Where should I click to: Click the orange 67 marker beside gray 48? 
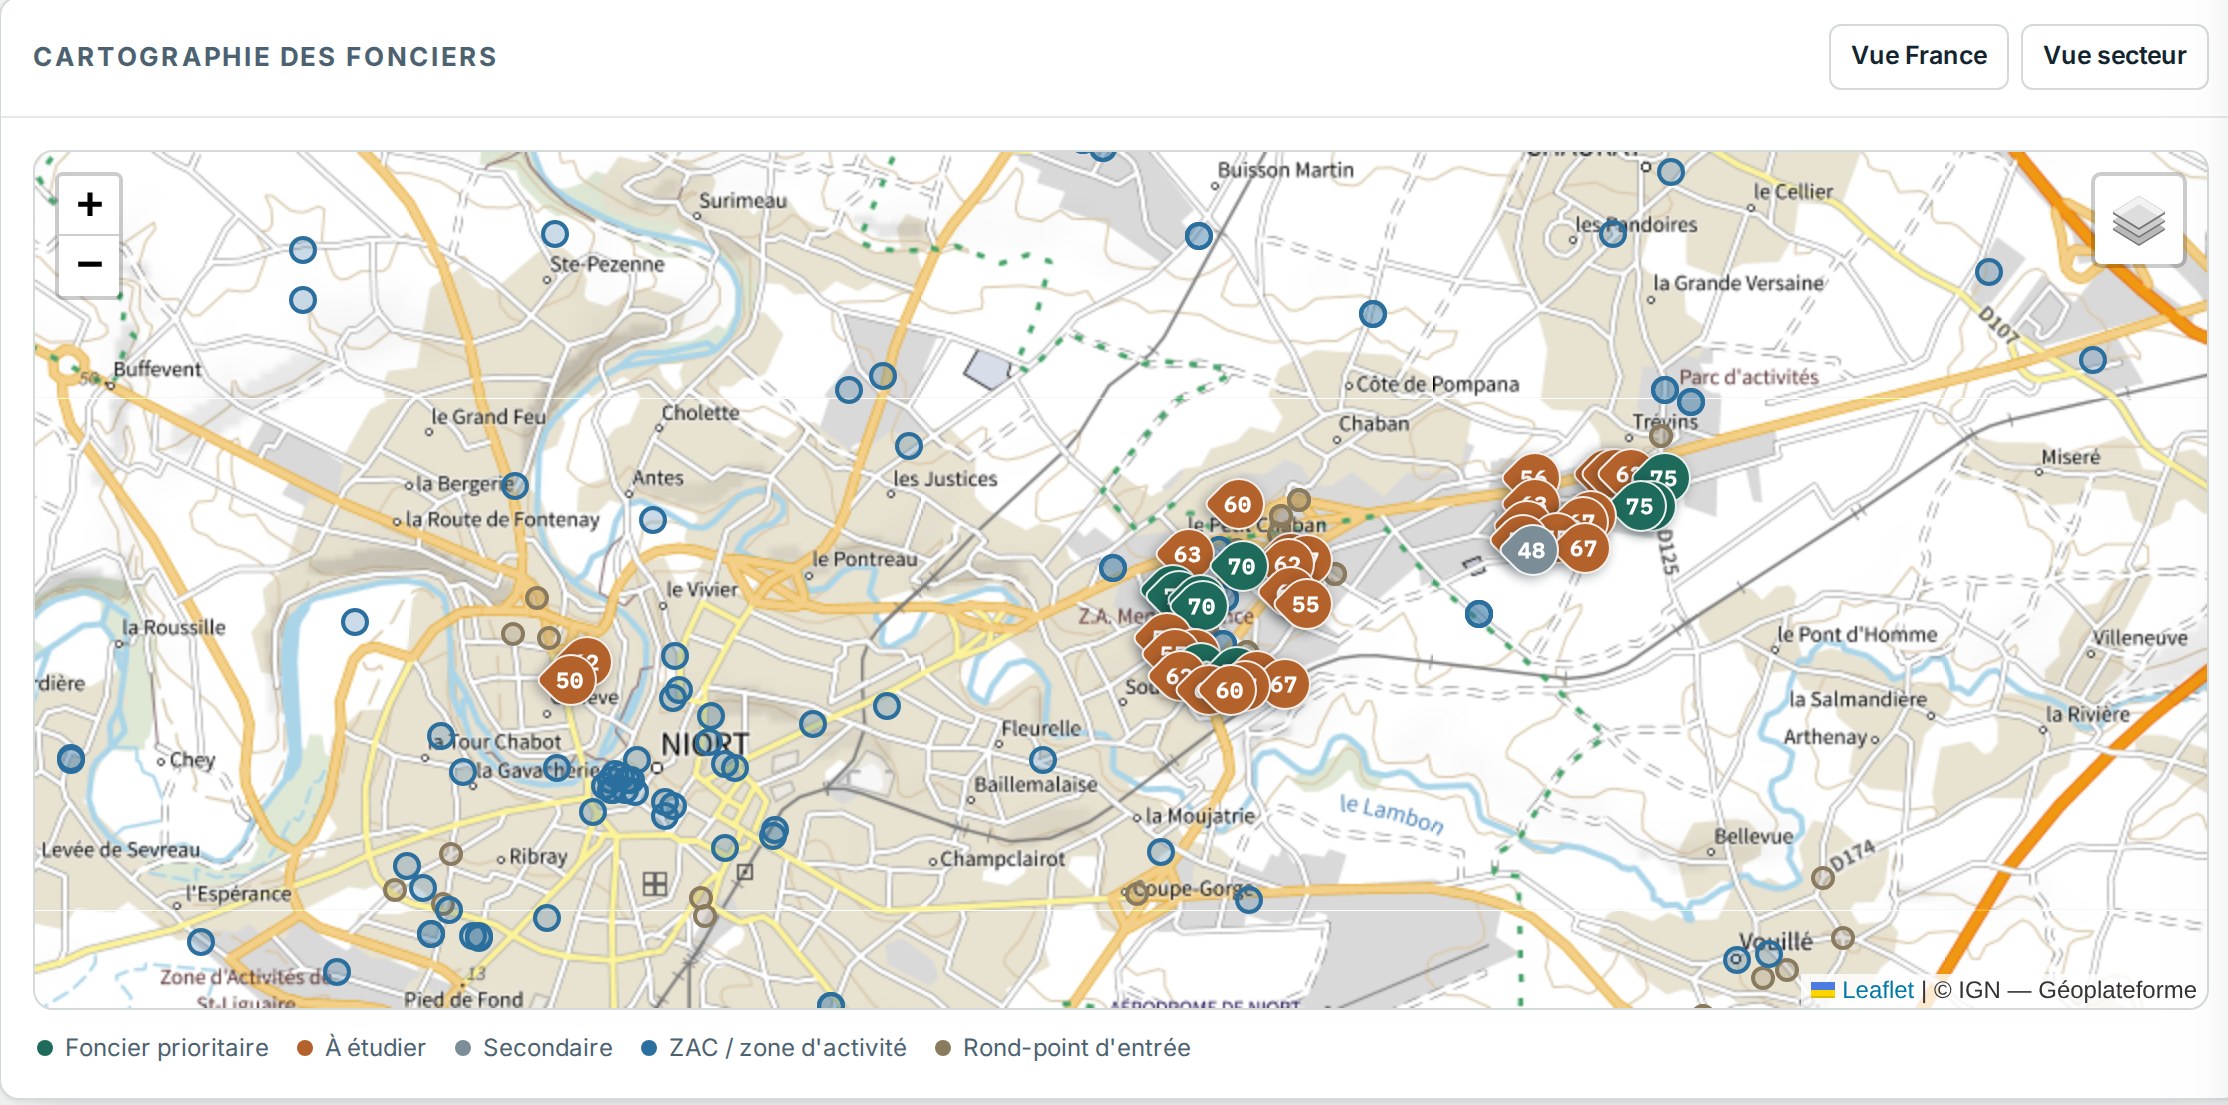click(1583, 548)
